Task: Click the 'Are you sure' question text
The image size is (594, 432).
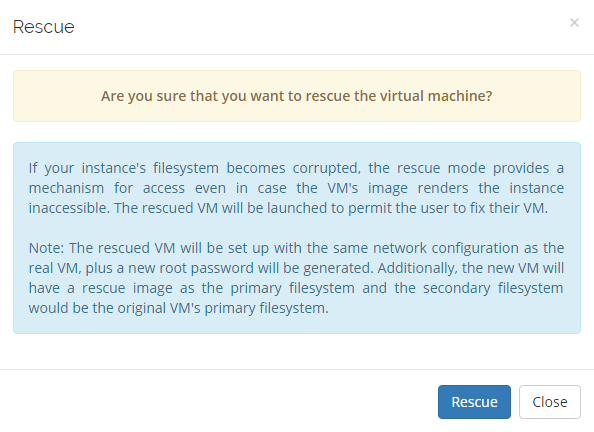Action: click(x=297, y=96)
